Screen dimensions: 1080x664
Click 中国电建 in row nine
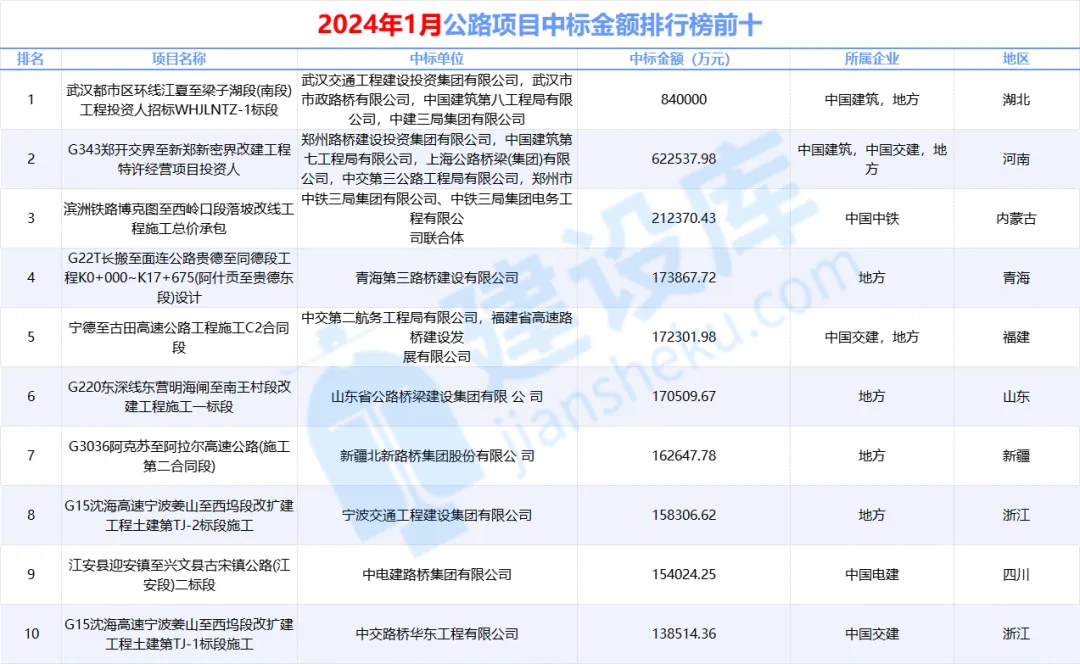tap(874, 575)
